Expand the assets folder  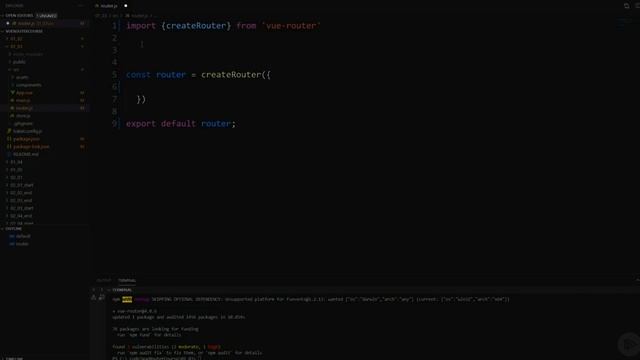click(22, 78)
